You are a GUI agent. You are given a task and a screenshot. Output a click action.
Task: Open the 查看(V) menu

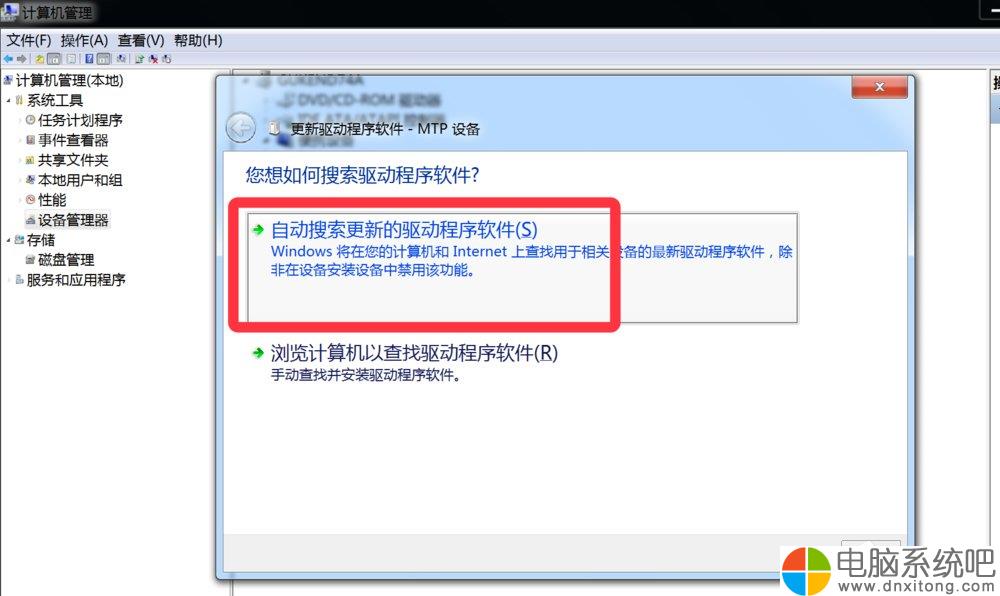click(x=140, y=40)
